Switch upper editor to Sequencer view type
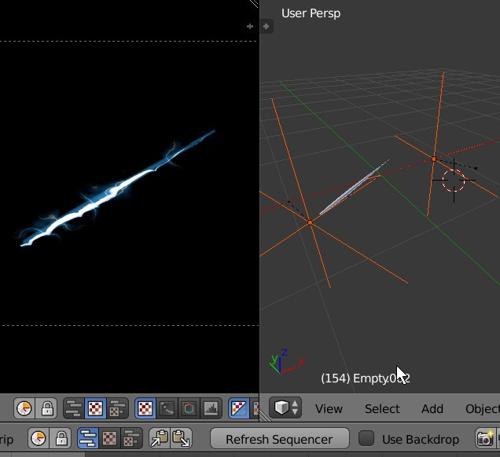 [74, 408]
